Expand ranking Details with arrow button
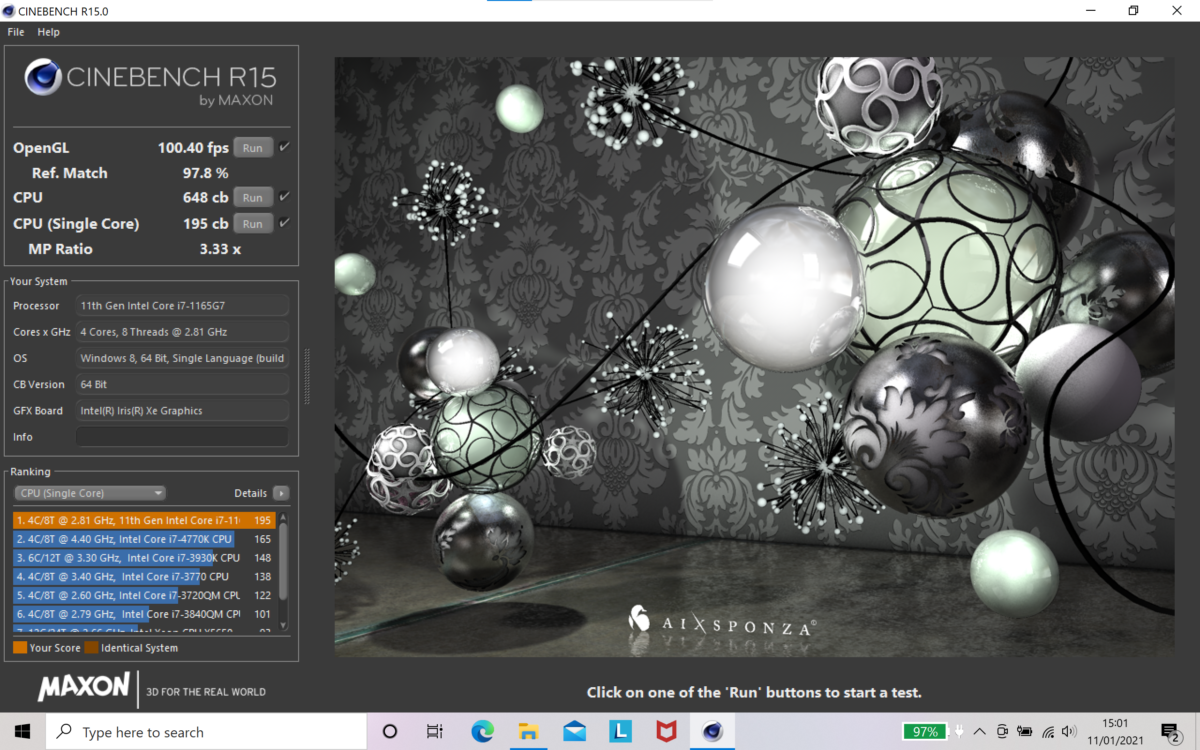Viewport: 1200px width, 750px height. (281, 493)
